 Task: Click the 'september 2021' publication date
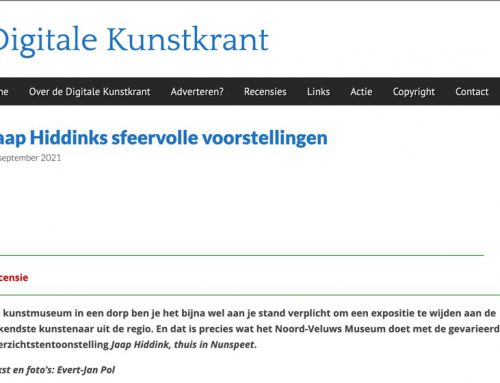[30, 158]
